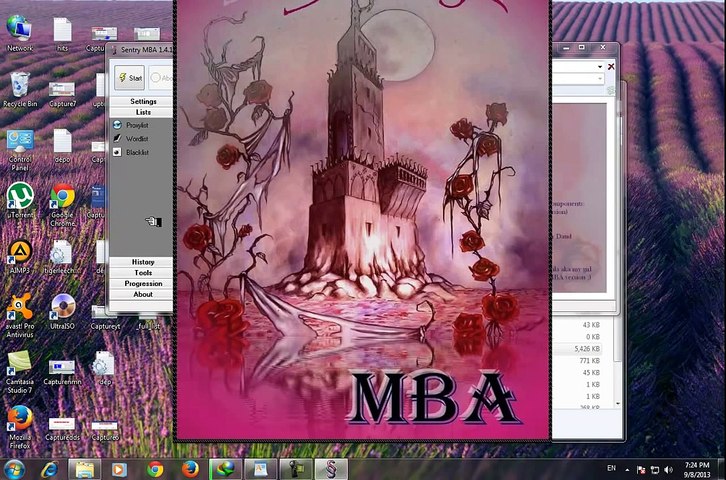This screenshot has height=480, width=726.
Task: Select the Control Panel desktop icon
Action: click(20, 150)
